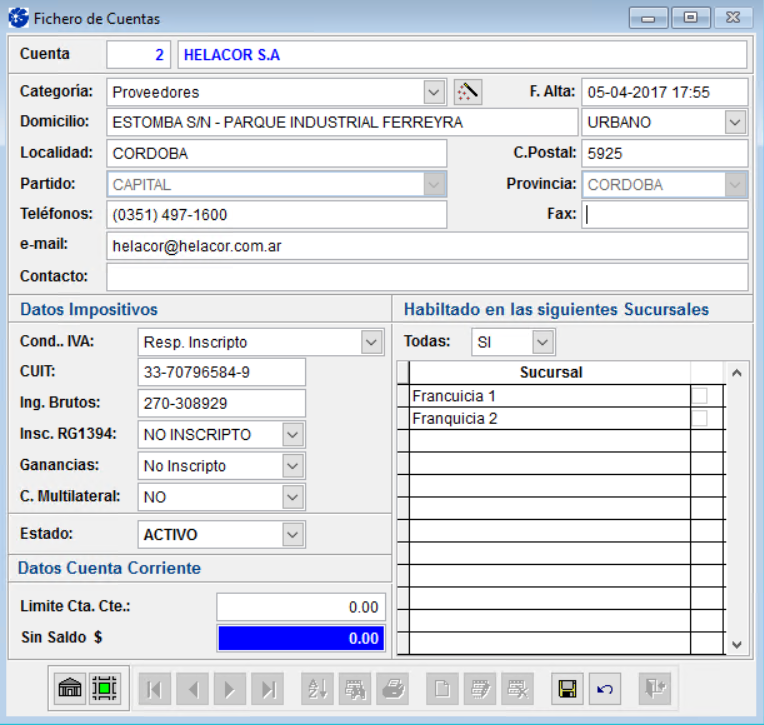The height and width of the screenshot is (725, 764).
Task: Click the delete record icon
Action: pyautogui.click(x=517, y=689)
